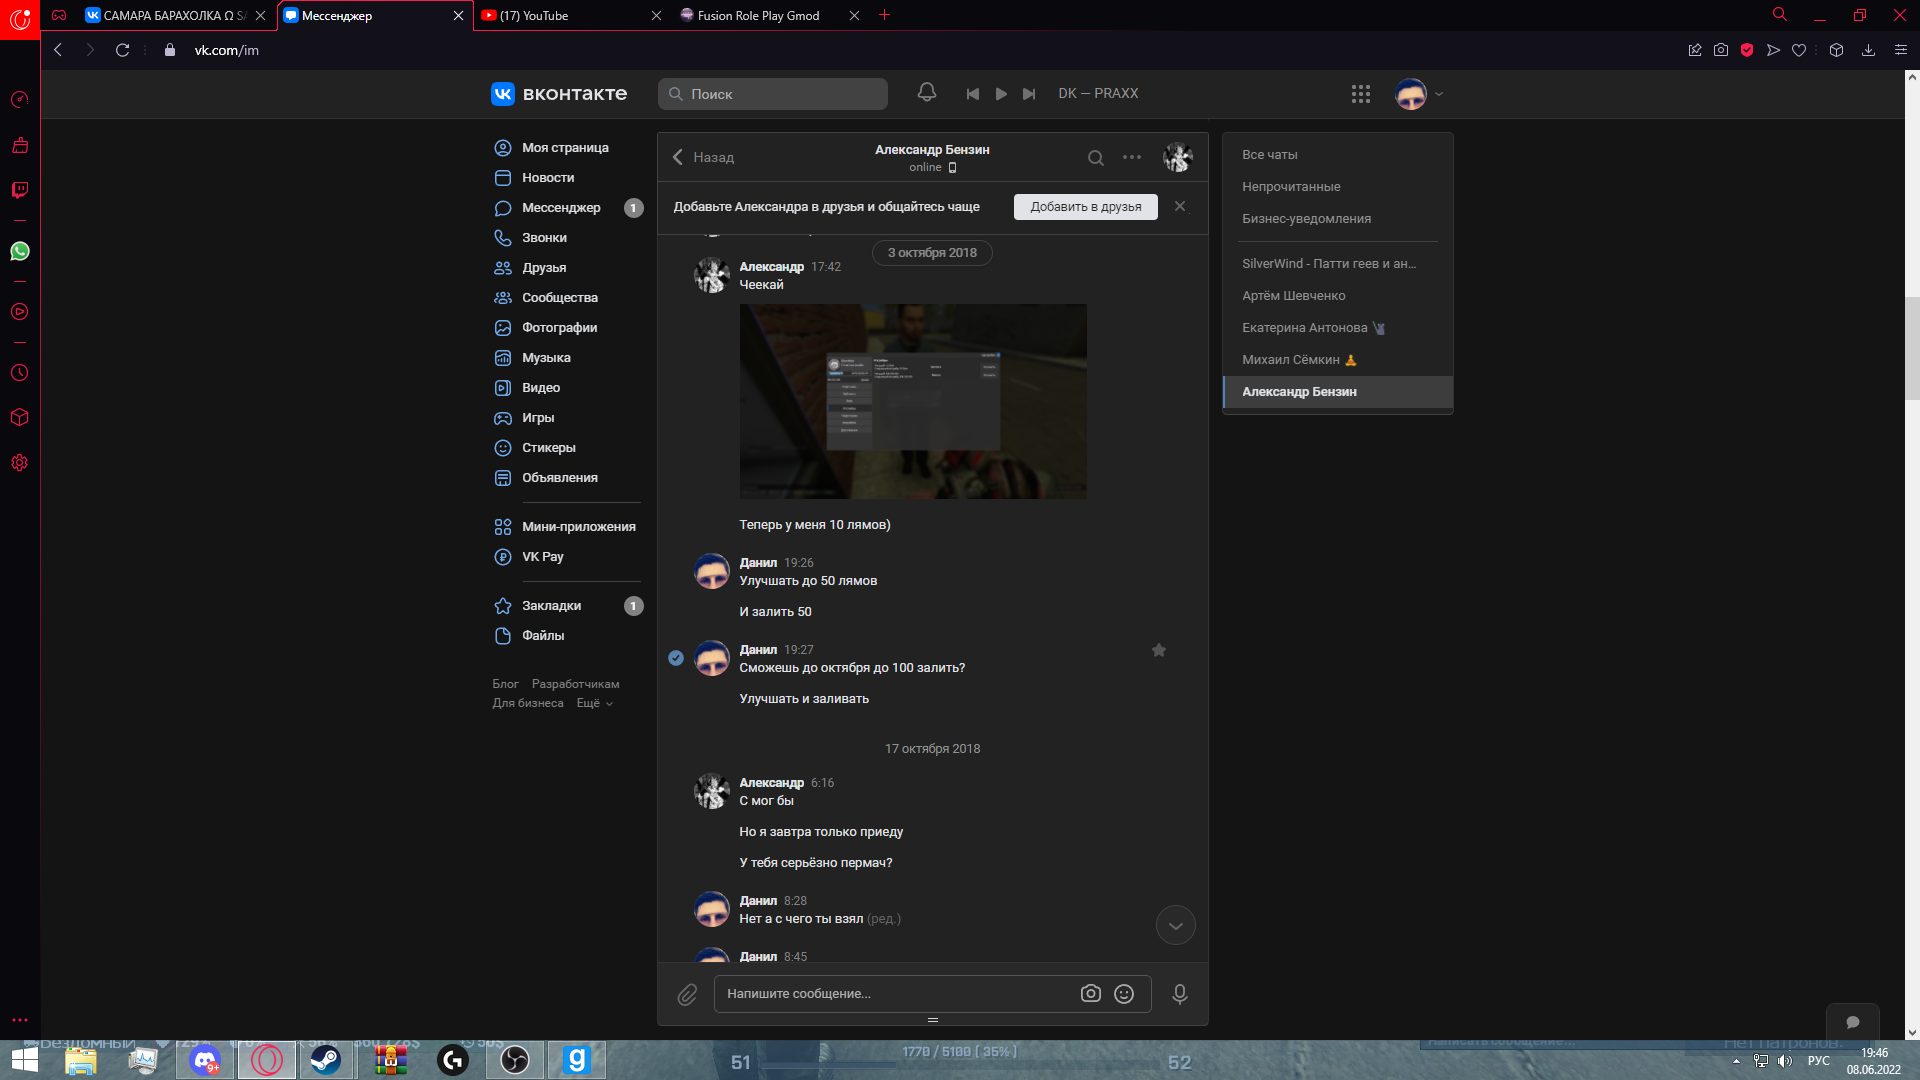Play the DK – PRAXX track

(x=1001, y=94)
